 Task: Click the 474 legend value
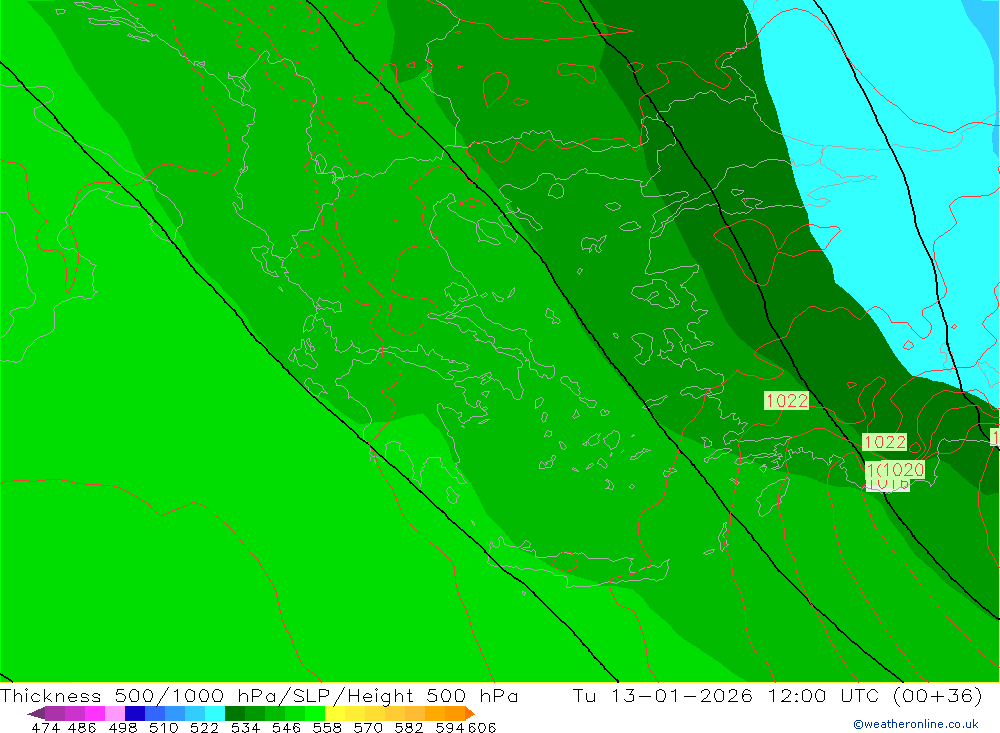pyautogui.click(x=46, y=727)
